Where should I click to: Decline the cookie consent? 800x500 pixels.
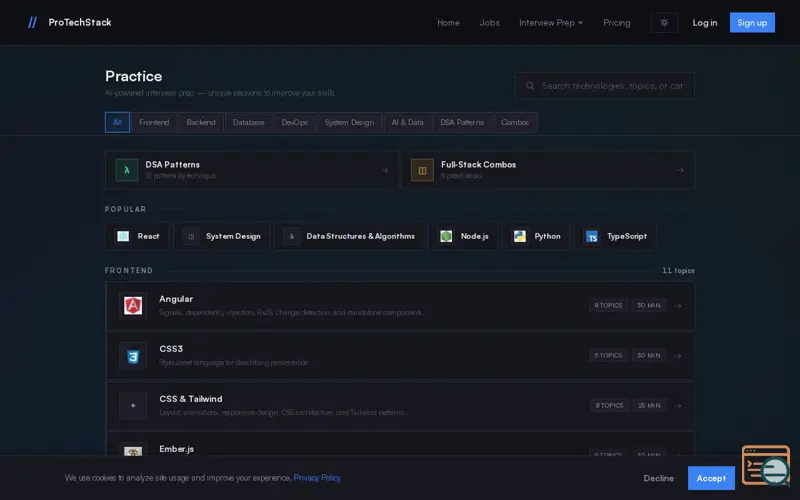click(x=658, y=478)
